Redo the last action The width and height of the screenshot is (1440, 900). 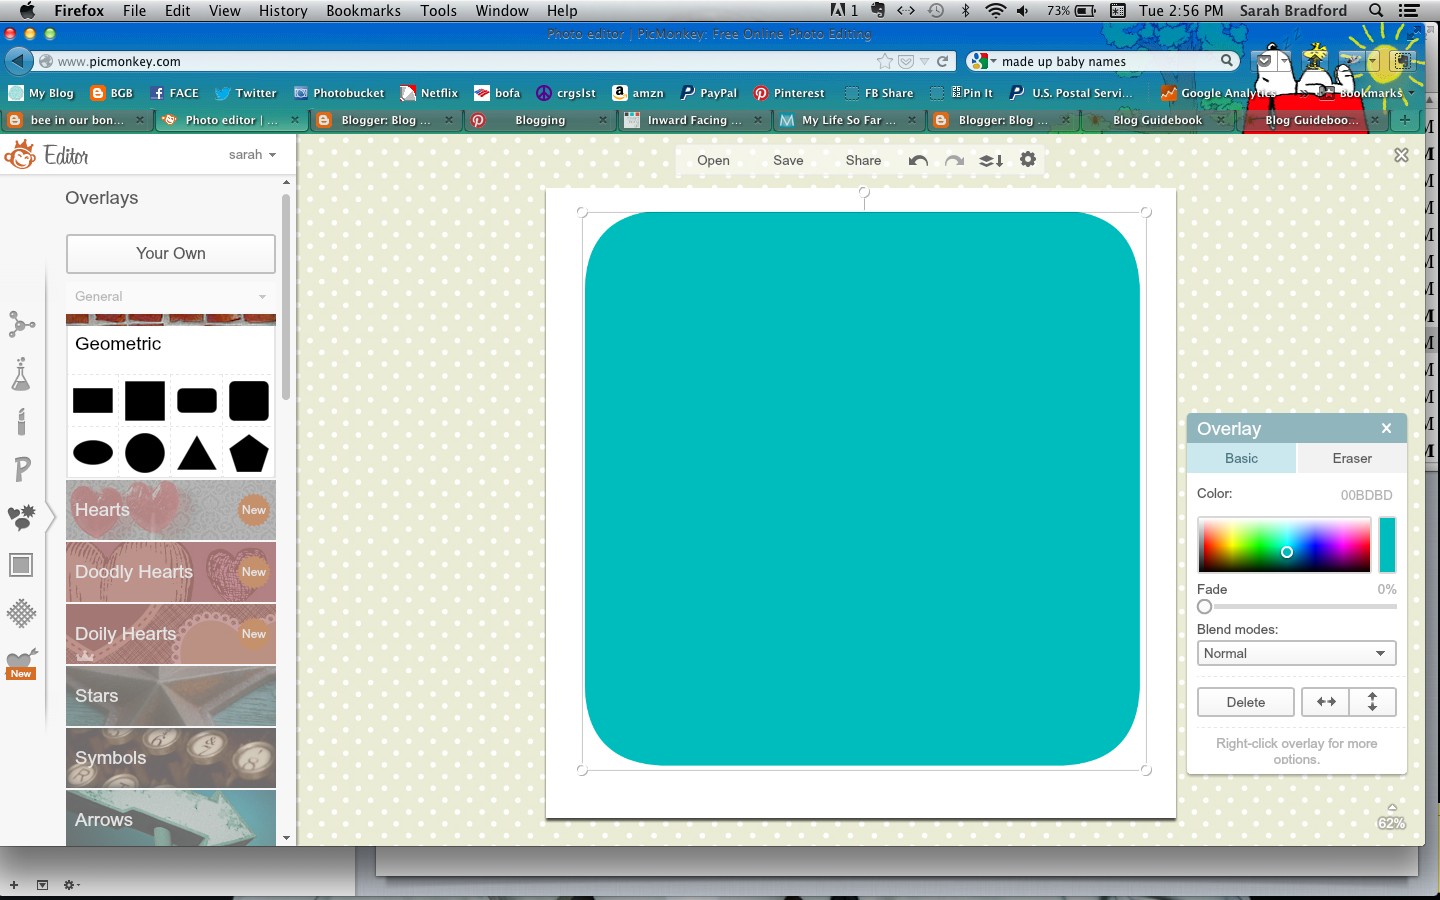tap(953, 160)
